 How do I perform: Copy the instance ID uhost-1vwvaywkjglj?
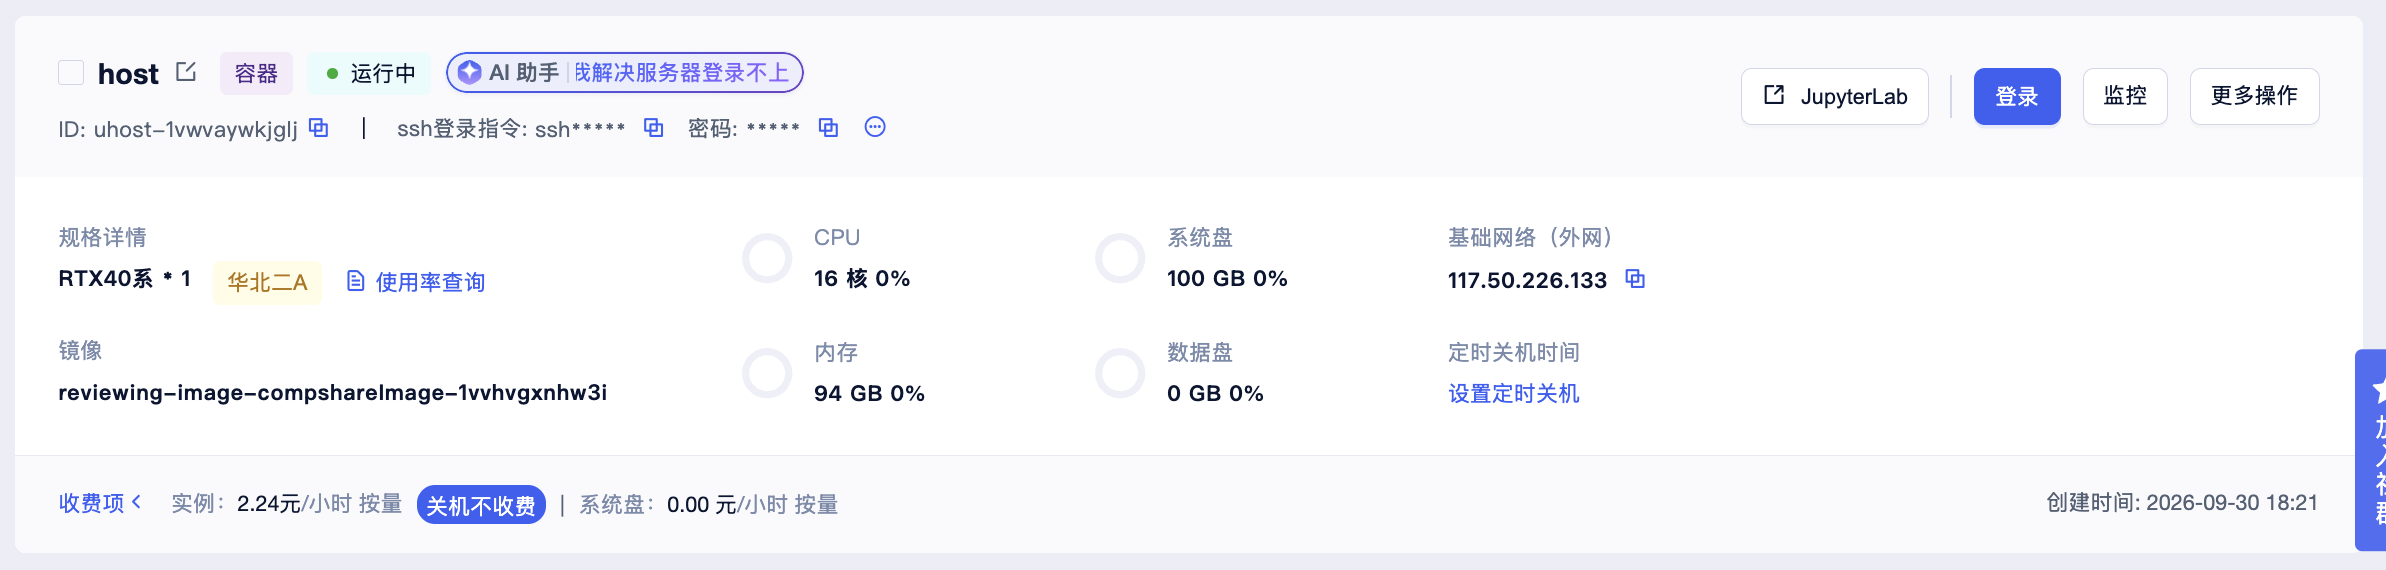(x=319, y=128)
